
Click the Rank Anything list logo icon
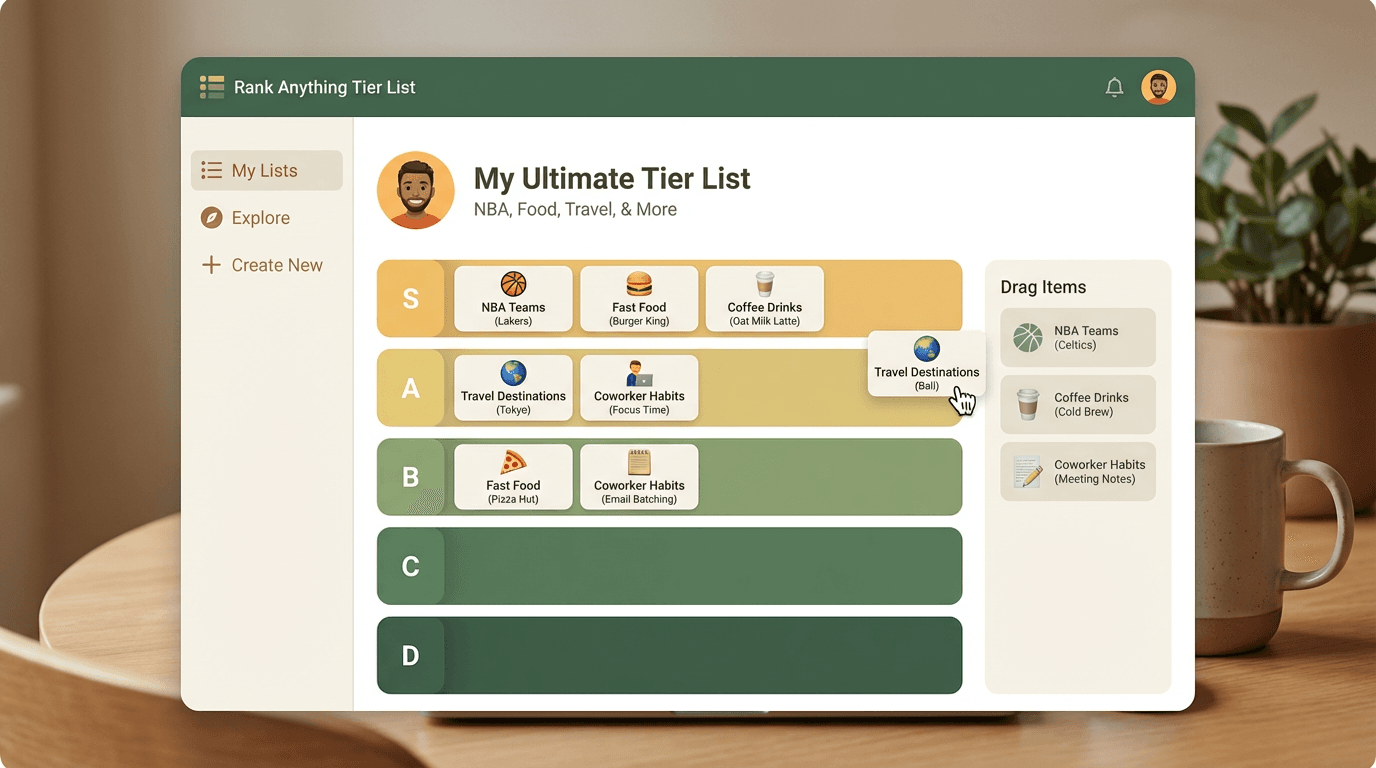tap(211, 87)
